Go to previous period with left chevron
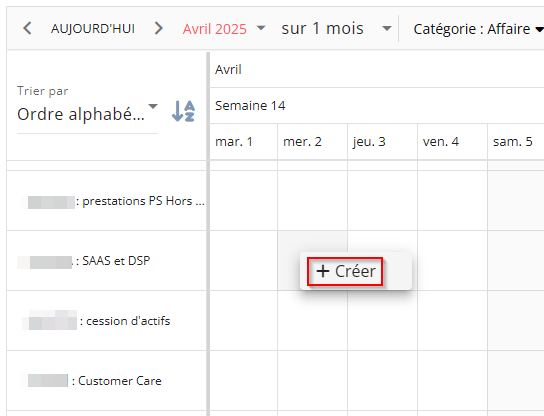 [27, 28]
